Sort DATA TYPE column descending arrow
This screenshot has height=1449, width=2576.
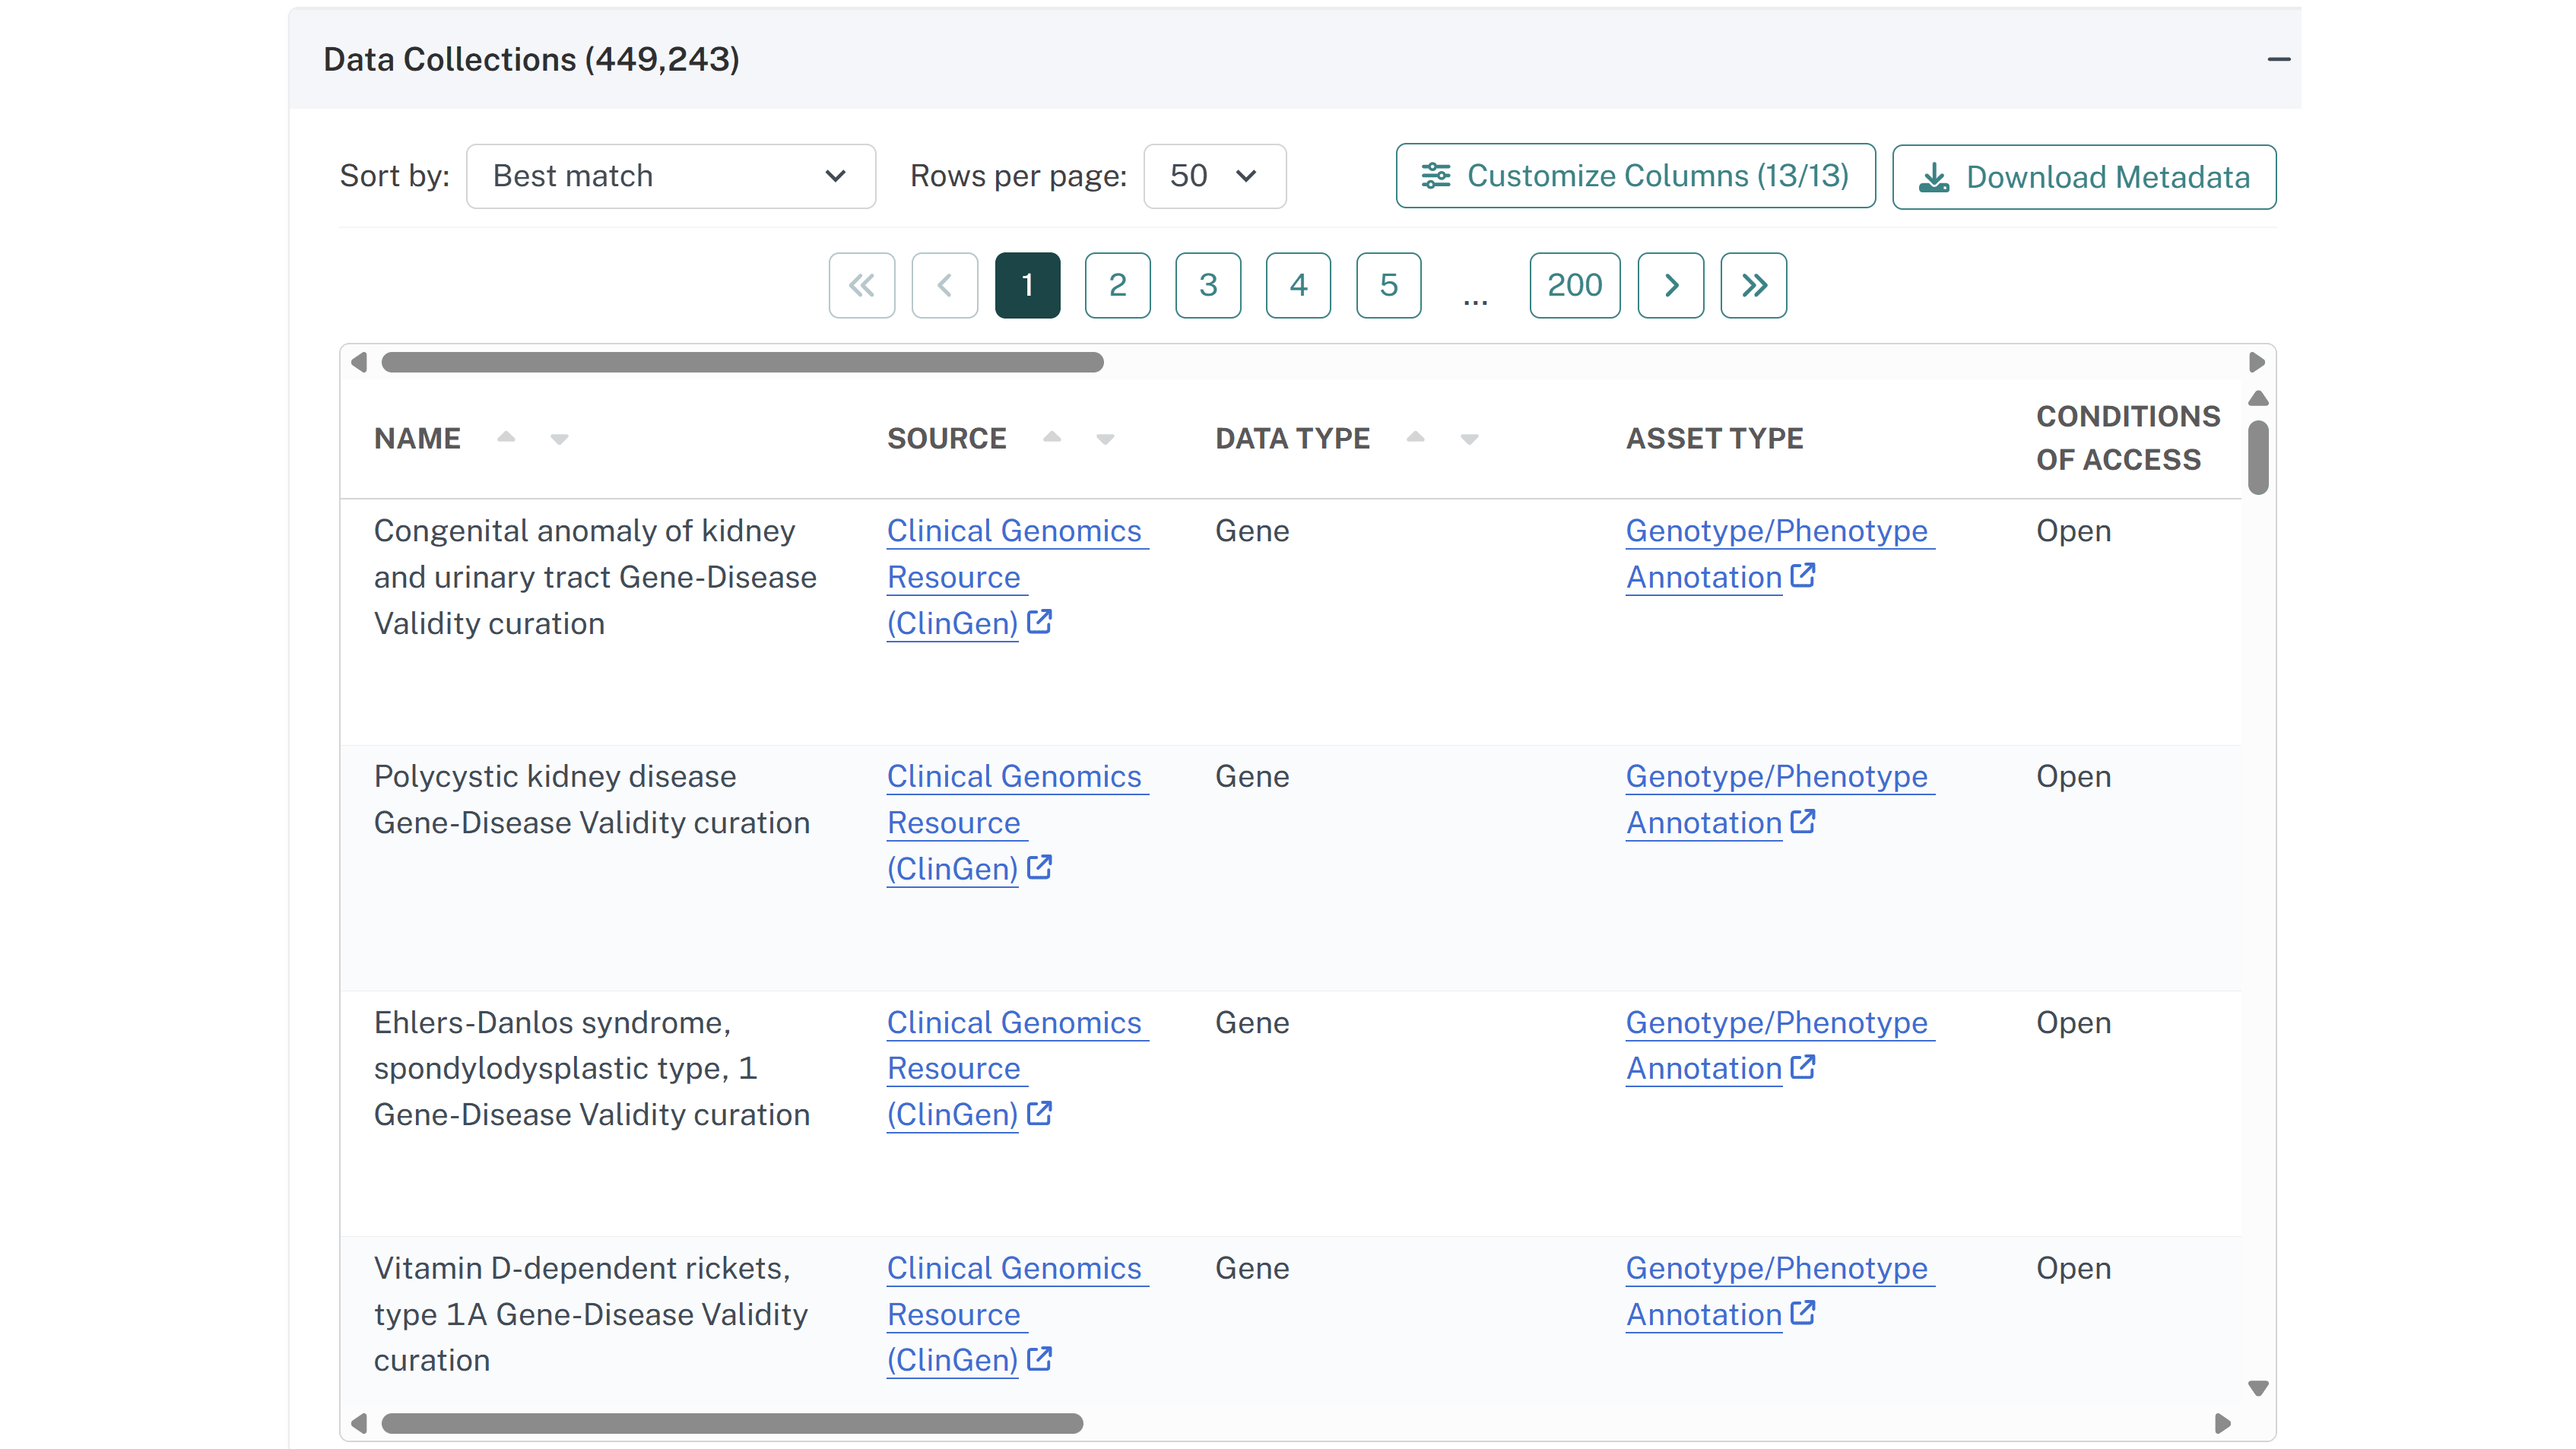pyautogui.click(x=1469, y=440)
